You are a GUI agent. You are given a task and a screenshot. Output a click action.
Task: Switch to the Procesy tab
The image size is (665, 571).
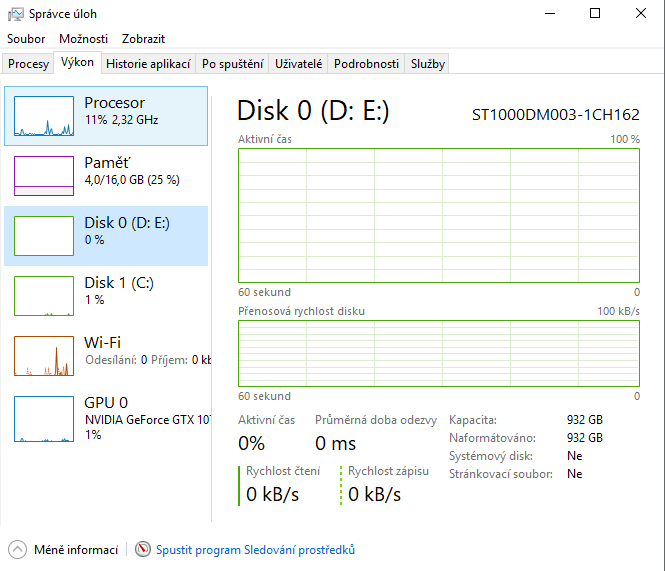[28, 64]
